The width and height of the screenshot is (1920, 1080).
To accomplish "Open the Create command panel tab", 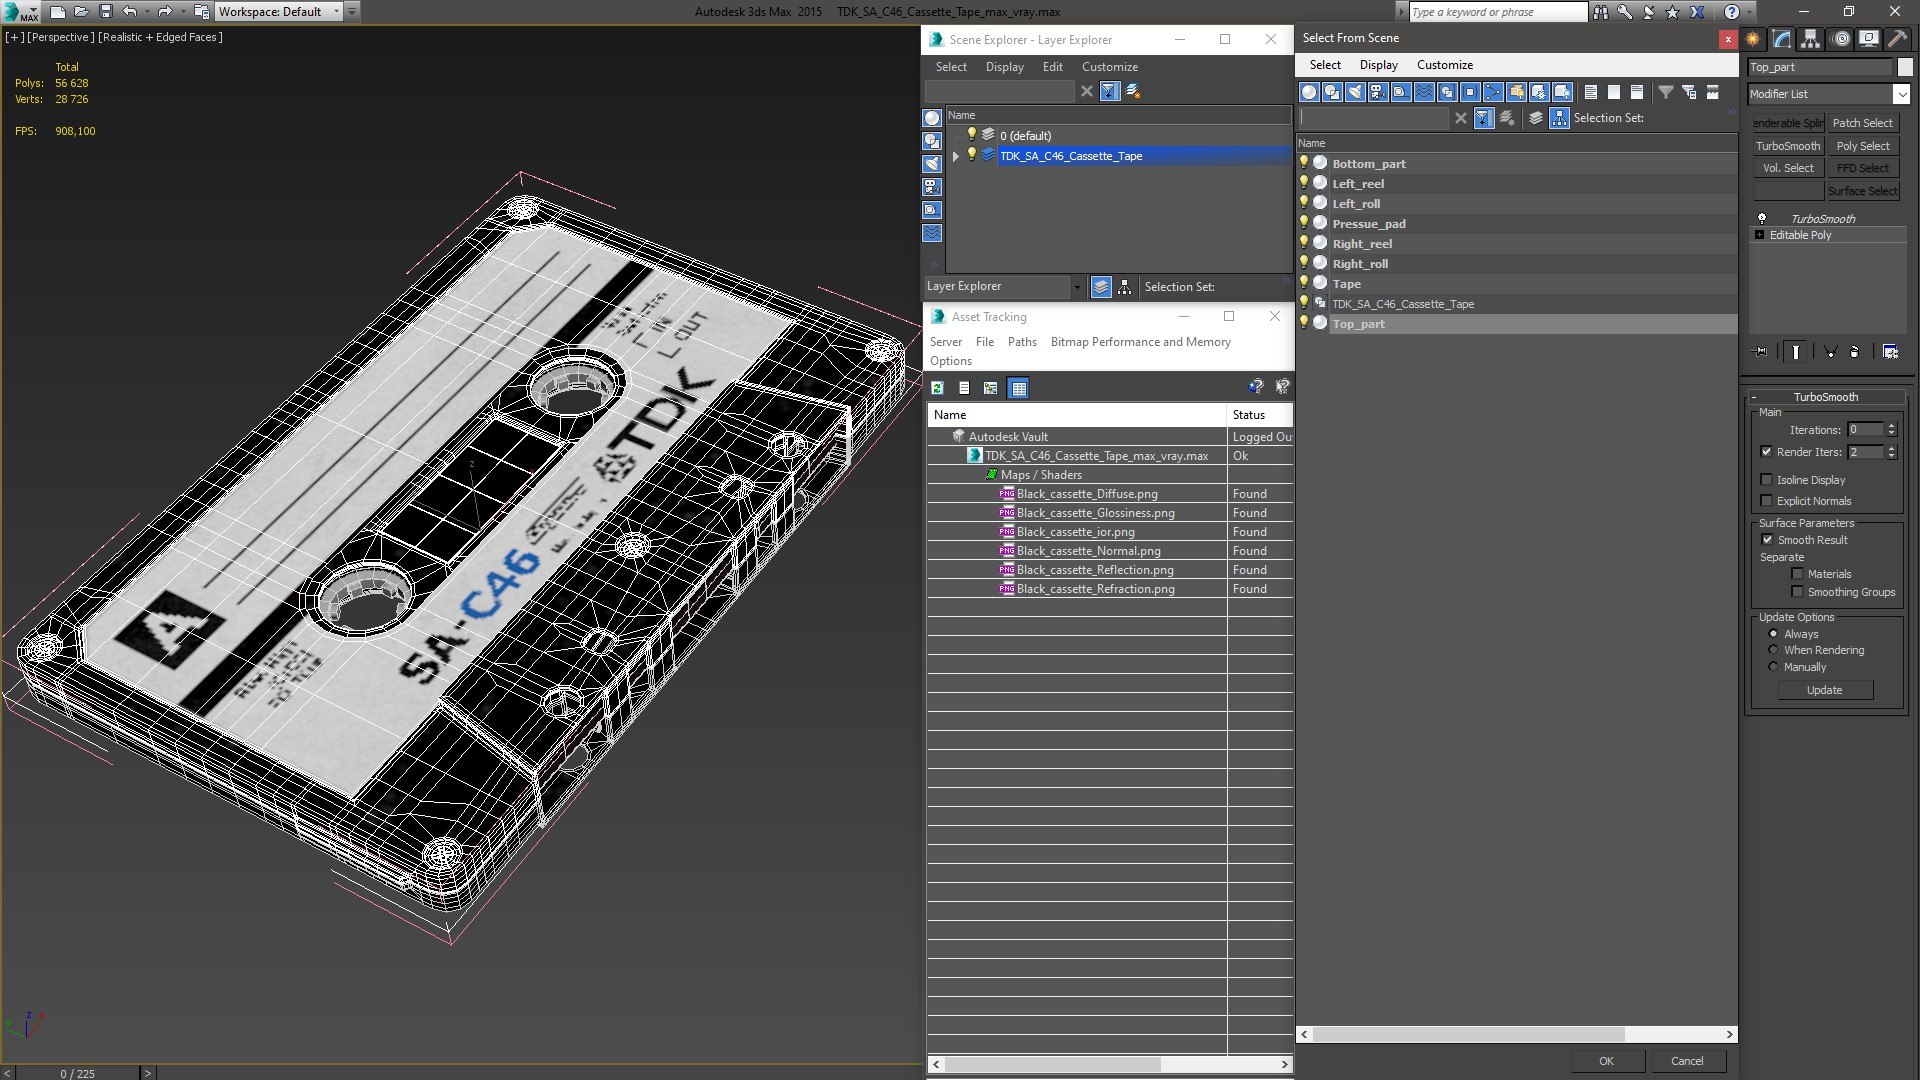I will click(1753, 39).
